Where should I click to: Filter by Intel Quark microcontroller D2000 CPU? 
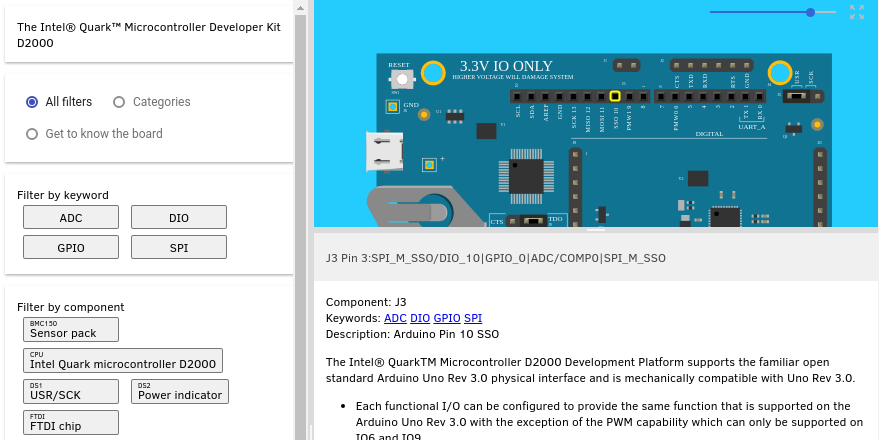coord(123,360)
